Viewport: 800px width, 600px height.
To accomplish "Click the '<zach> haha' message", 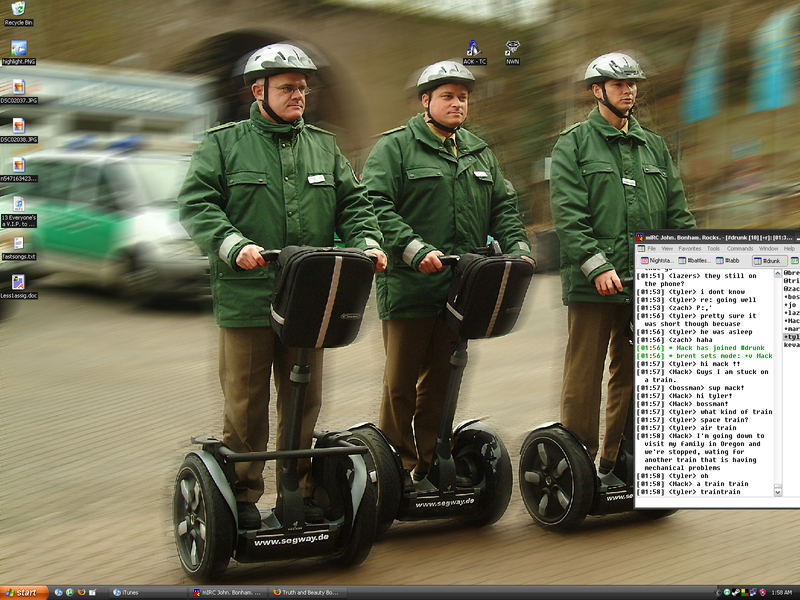I will [674, 340].
